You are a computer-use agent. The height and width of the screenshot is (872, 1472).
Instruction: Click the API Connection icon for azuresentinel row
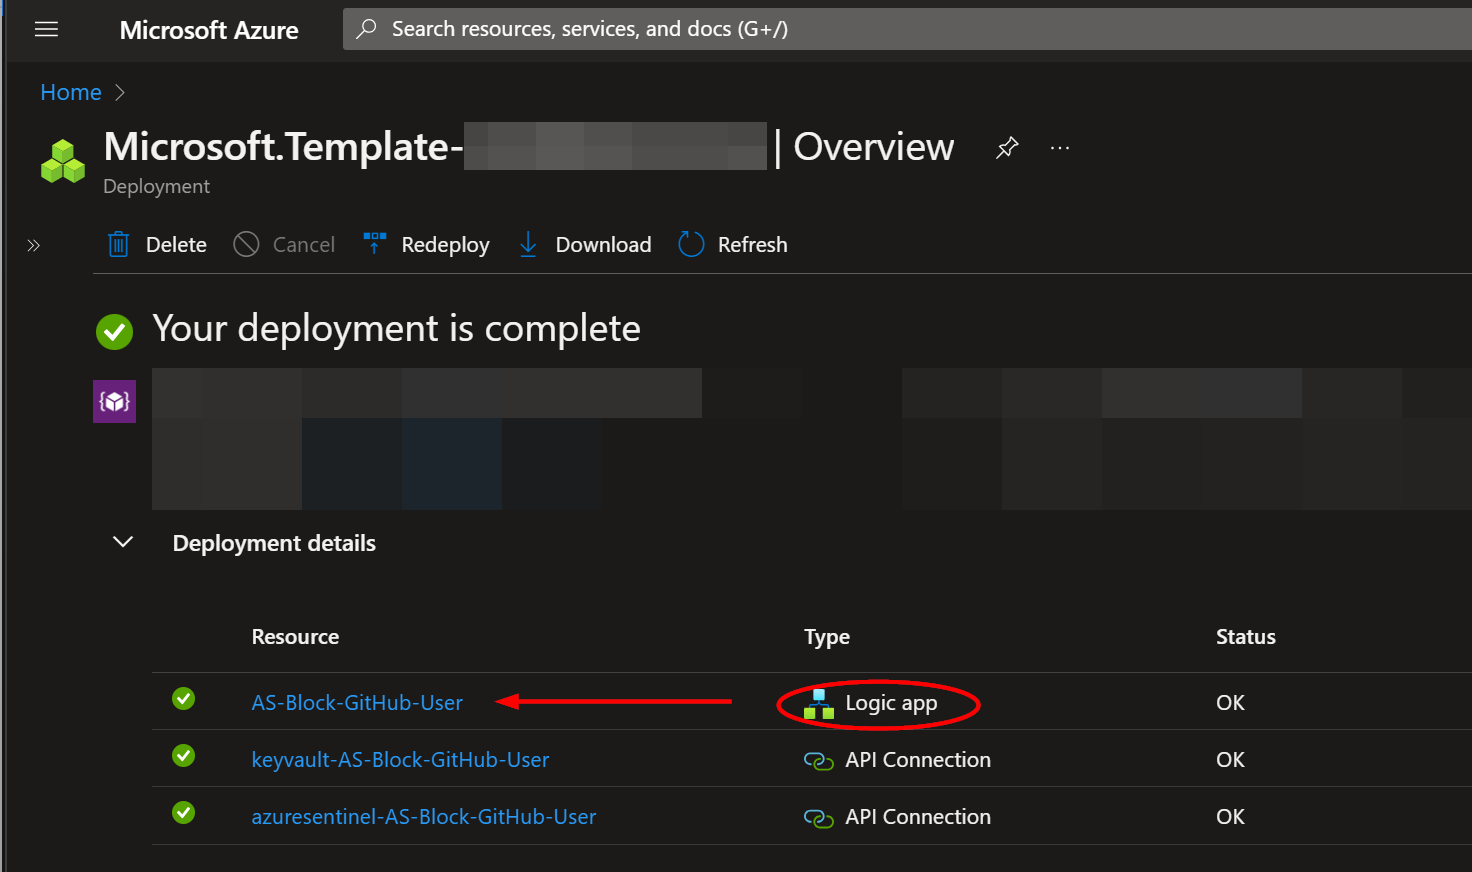(x=819, y=818)
